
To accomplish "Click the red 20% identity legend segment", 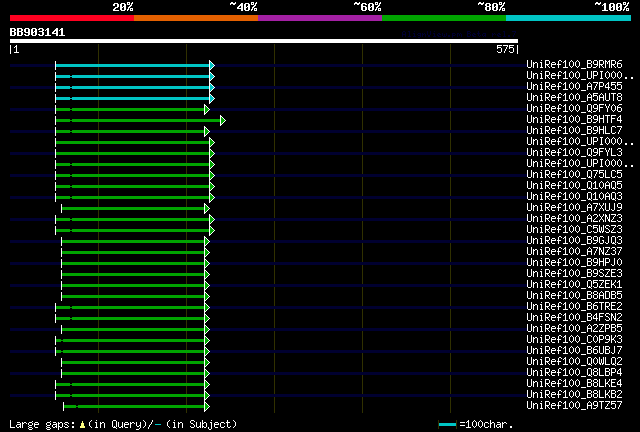I will [x=72, y=18].
